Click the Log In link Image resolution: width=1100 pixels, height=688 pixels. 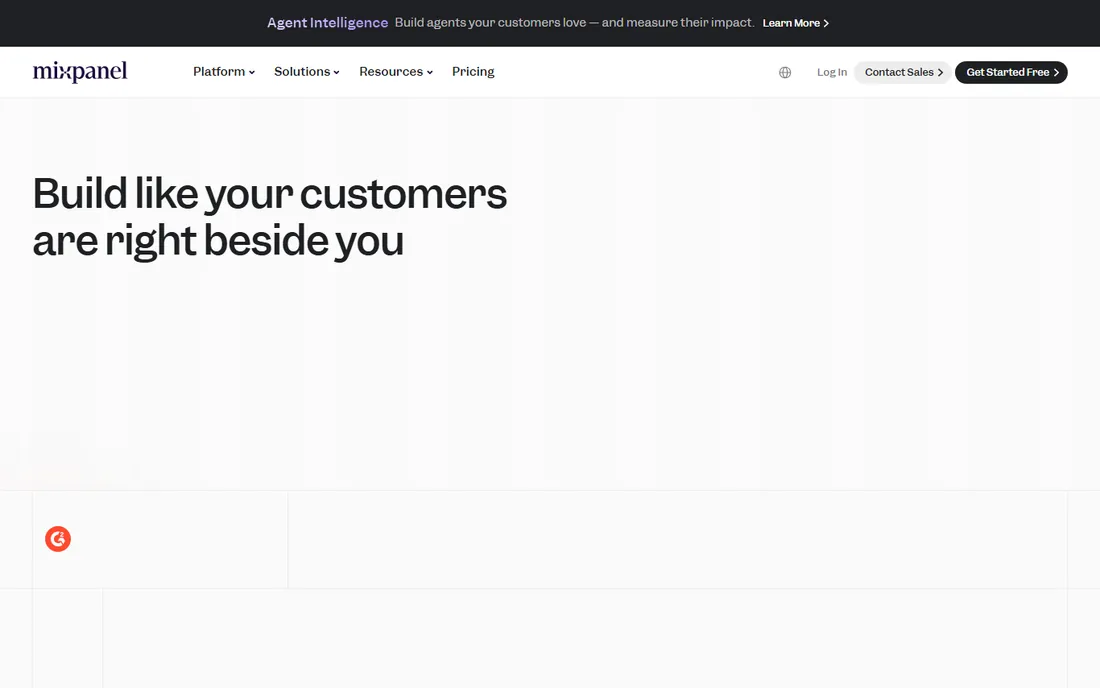tap(831, 72)
